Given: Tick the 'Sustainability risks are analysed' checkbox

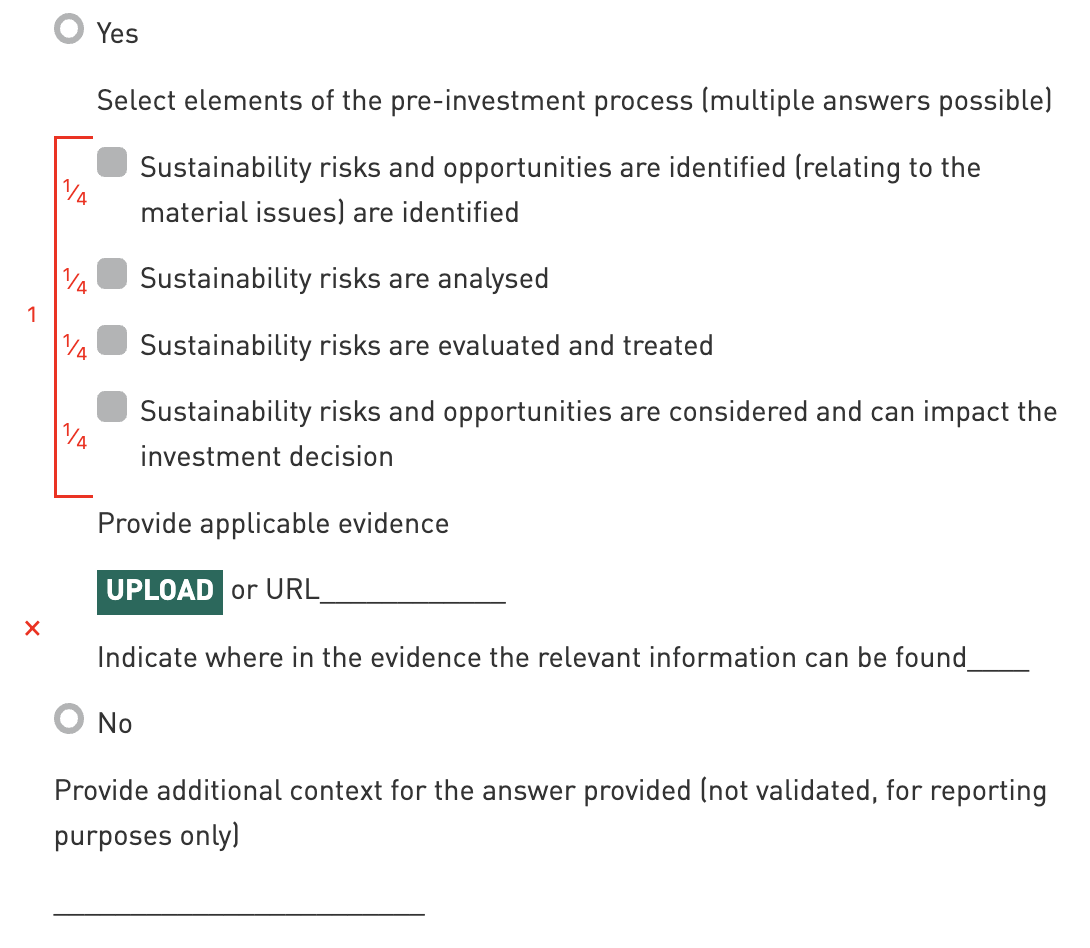Looking at the screenshot, I should 112,274.
